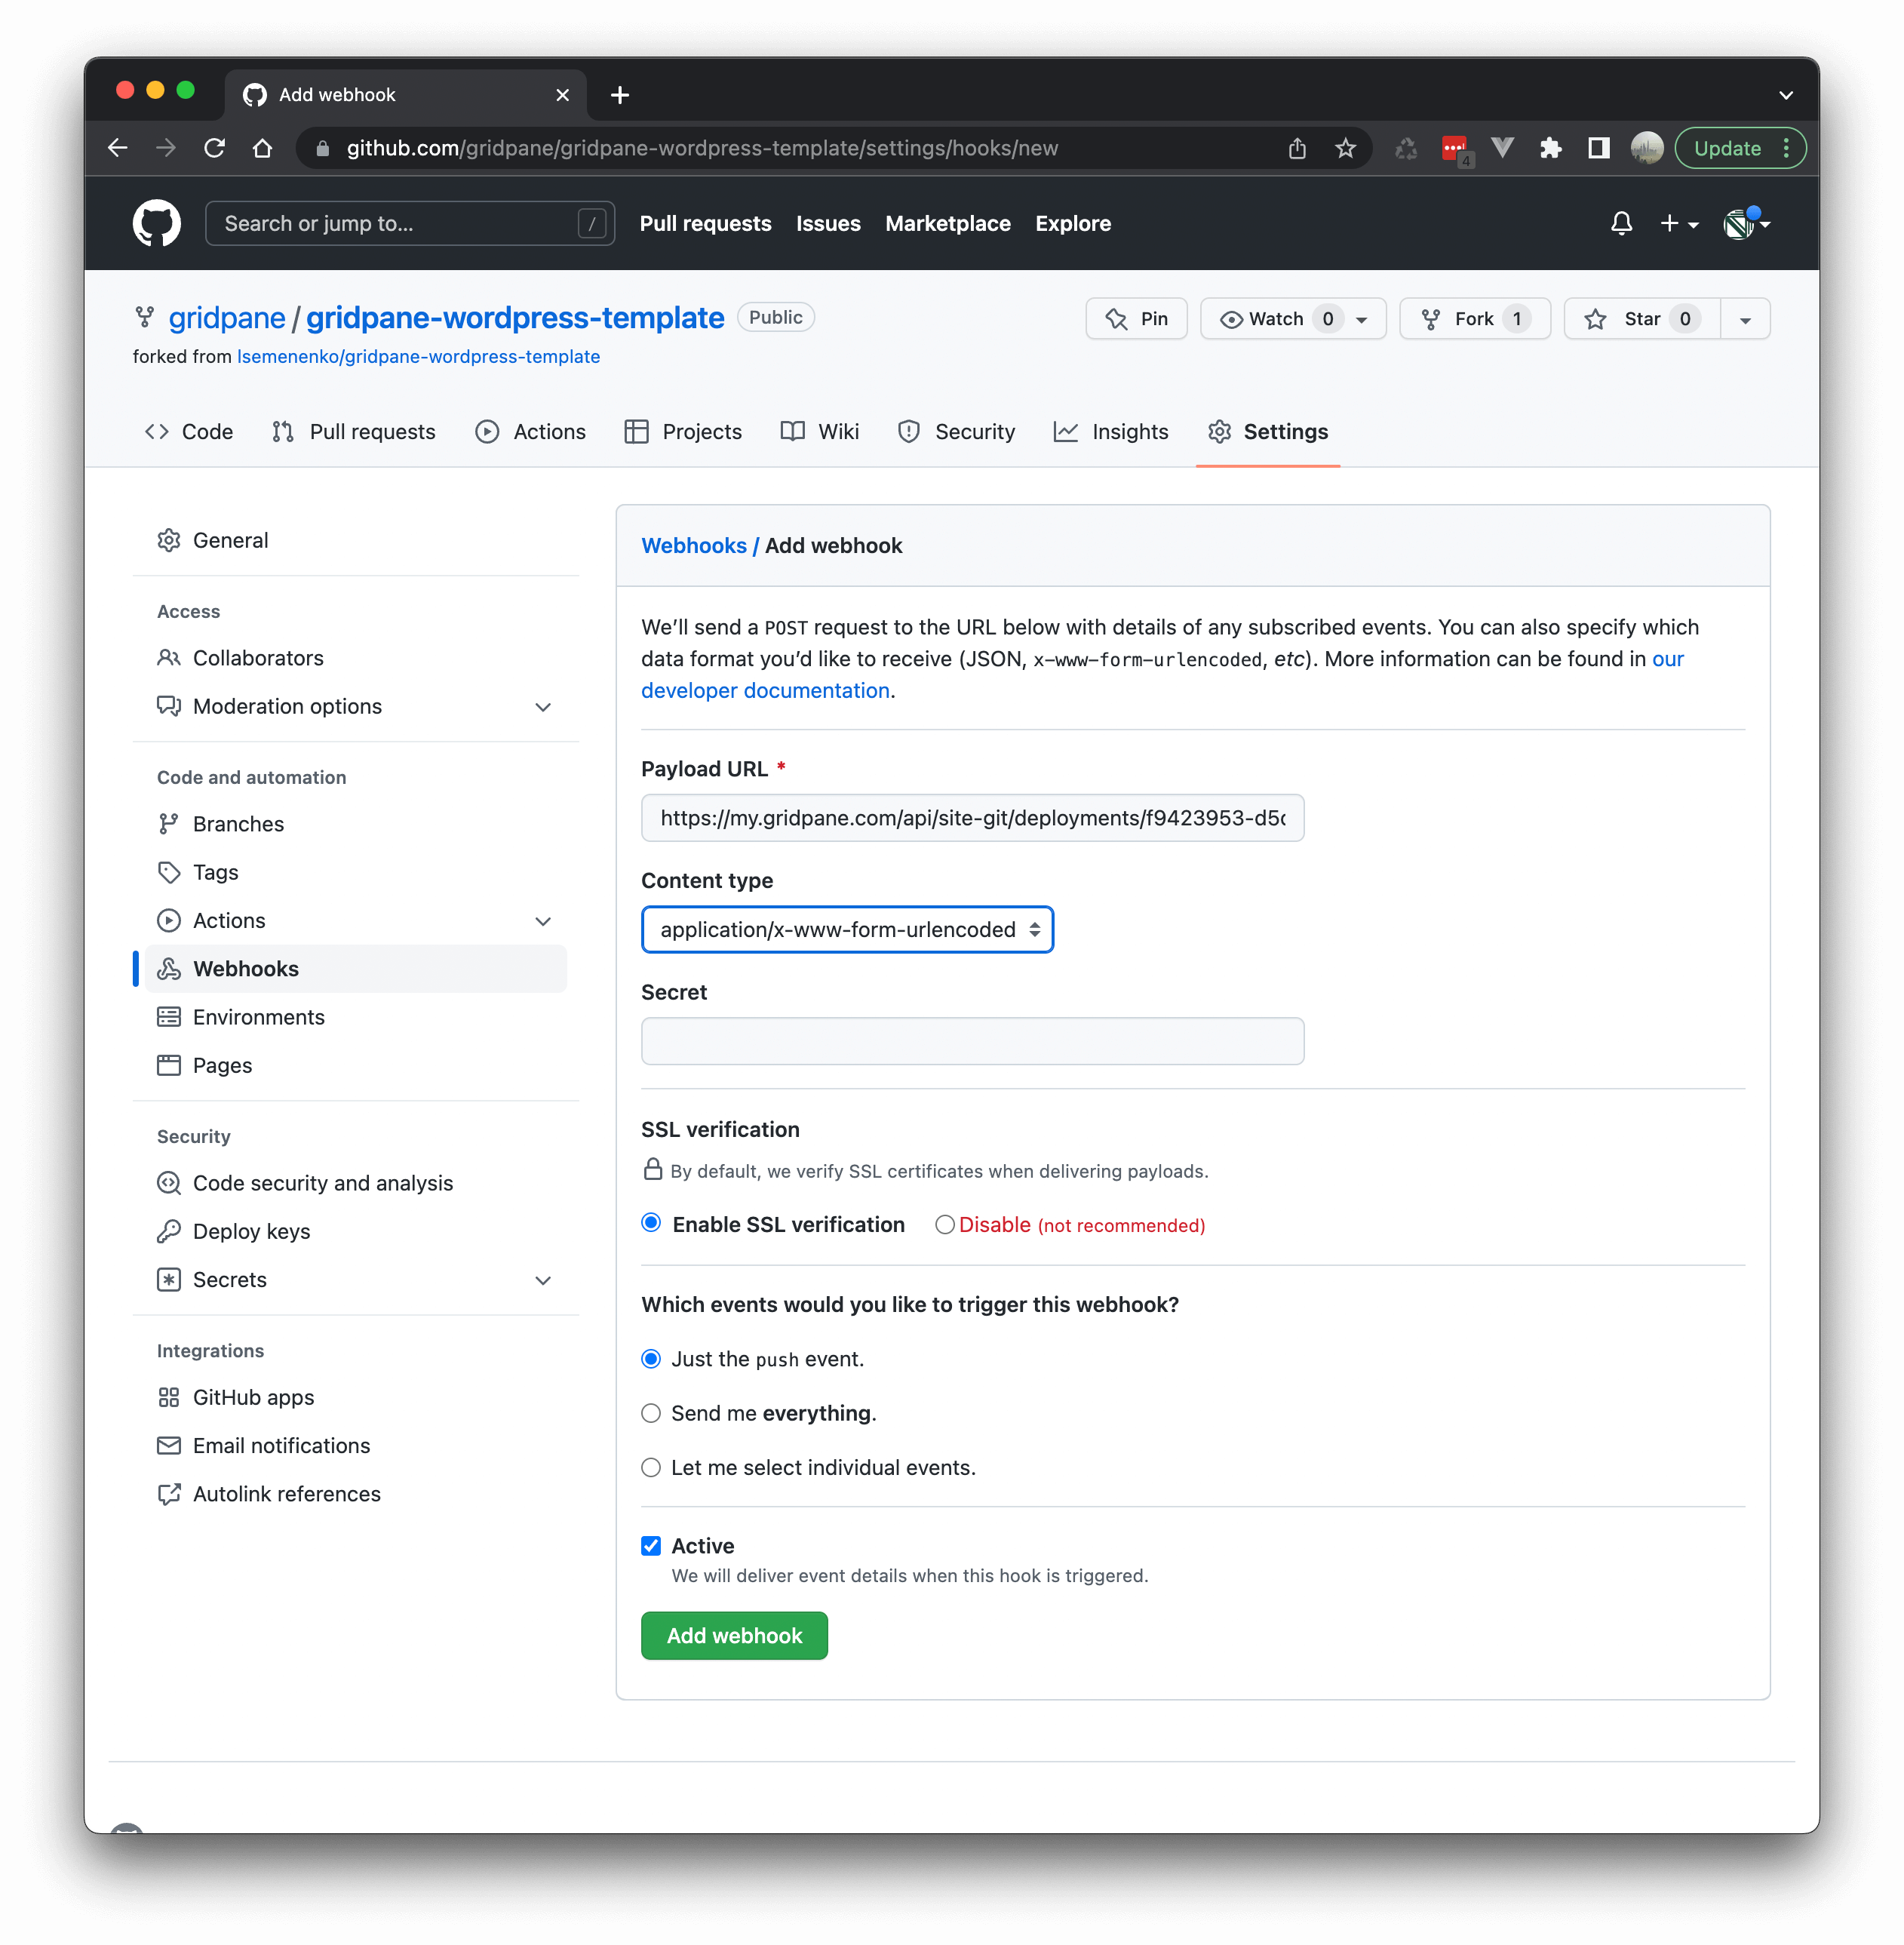This screenshot has height=1945, width=1904.
Task: Open tab search chevron in title bar
Action: 1786,95
